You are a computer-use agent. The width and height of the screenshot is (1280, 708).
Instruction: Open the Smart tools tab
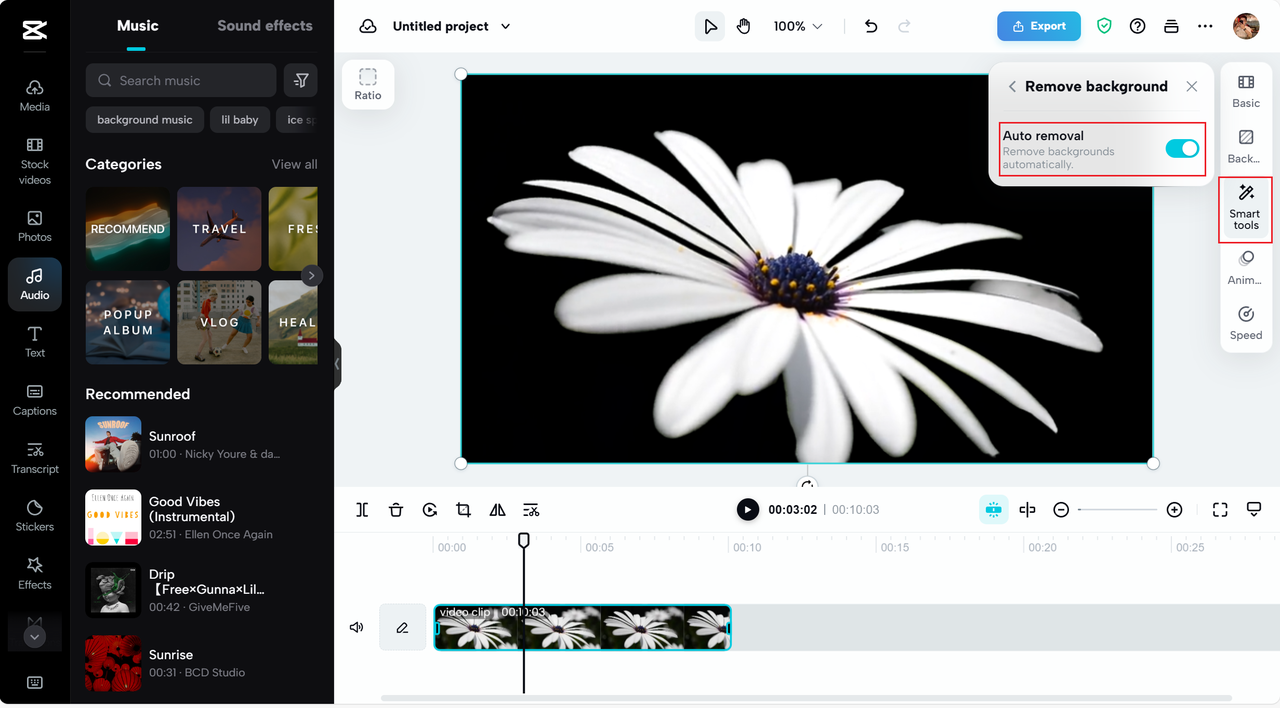coord(1246,209)
